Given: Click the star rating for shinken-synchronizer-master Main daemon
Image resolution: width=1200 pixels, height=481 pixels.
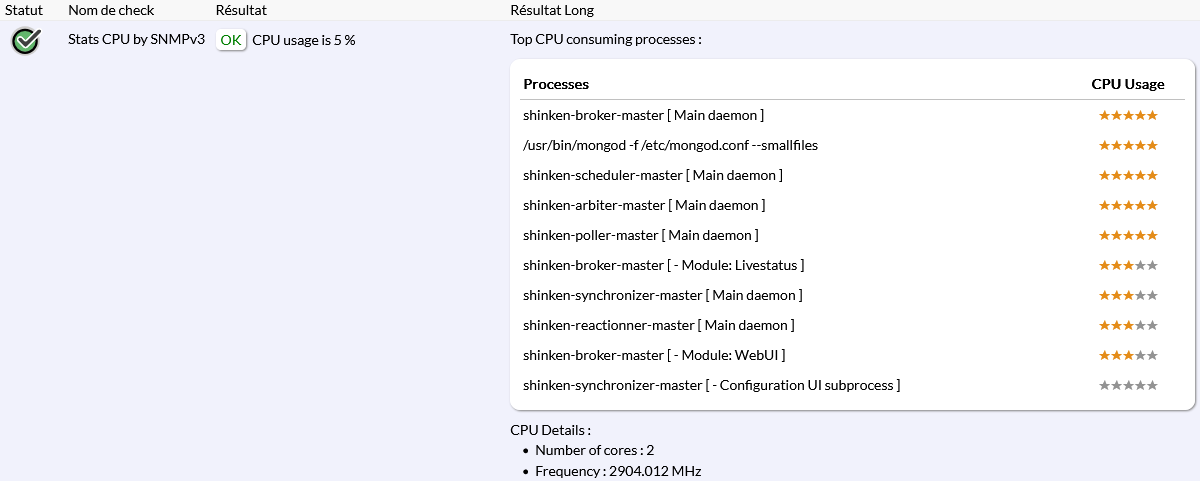Looking at the screenshot, I should tap(1128, 295).
